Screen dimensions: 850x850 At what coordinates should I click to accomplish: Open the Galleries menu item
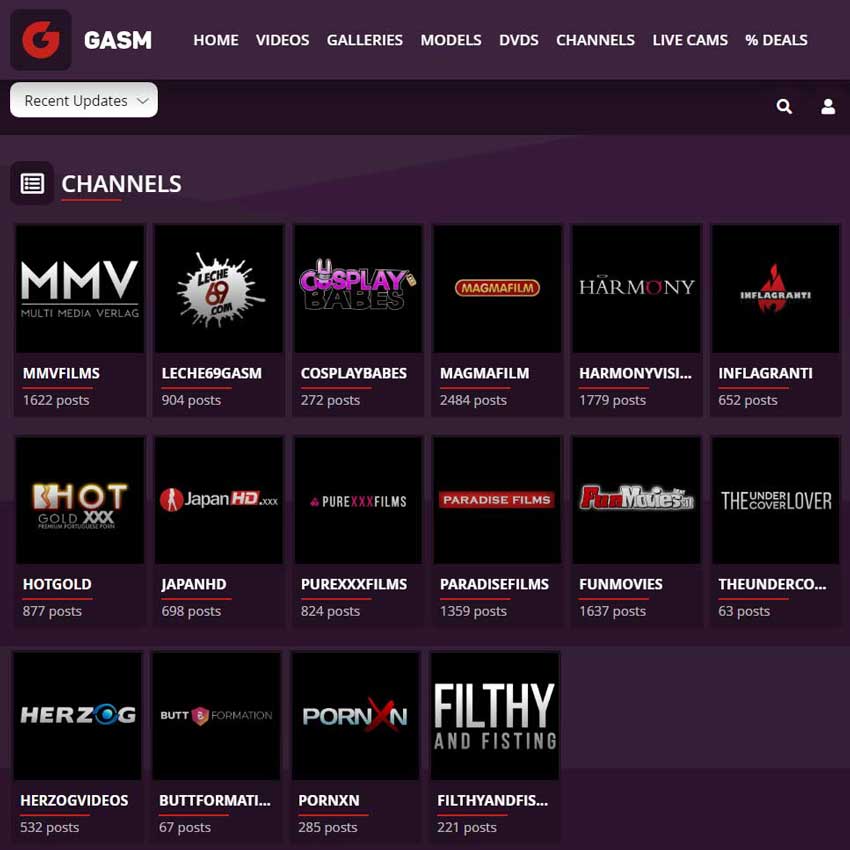[365, 40]
